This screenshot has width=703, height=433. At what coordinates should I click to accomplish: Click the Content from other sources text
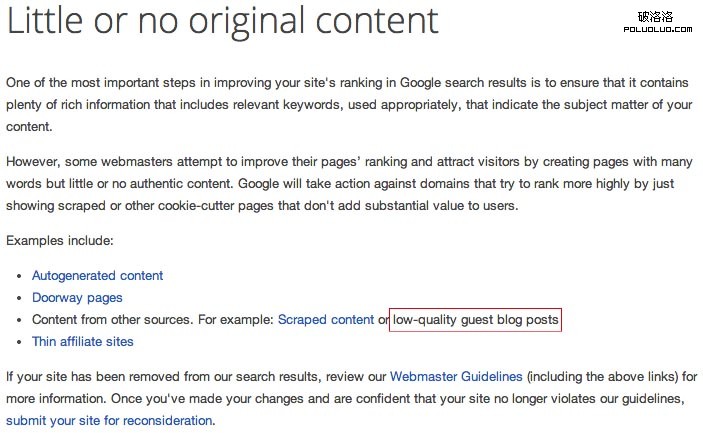(113, 320)
